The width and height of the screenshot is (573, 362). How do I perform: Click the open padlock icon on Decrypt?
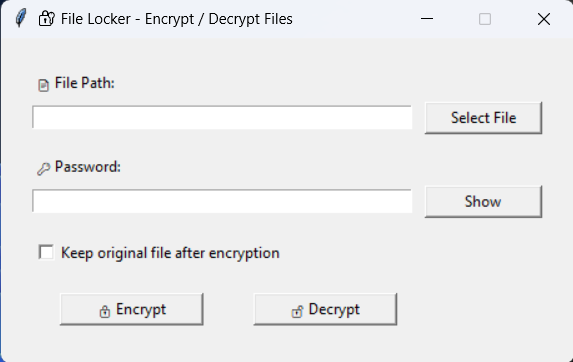pos(297,311)
